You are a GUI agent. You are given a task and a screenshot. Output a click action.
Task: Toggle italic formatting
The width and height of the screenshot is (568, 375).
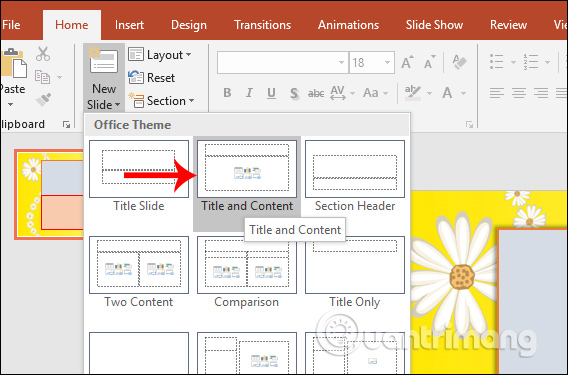tap(249, 93)
